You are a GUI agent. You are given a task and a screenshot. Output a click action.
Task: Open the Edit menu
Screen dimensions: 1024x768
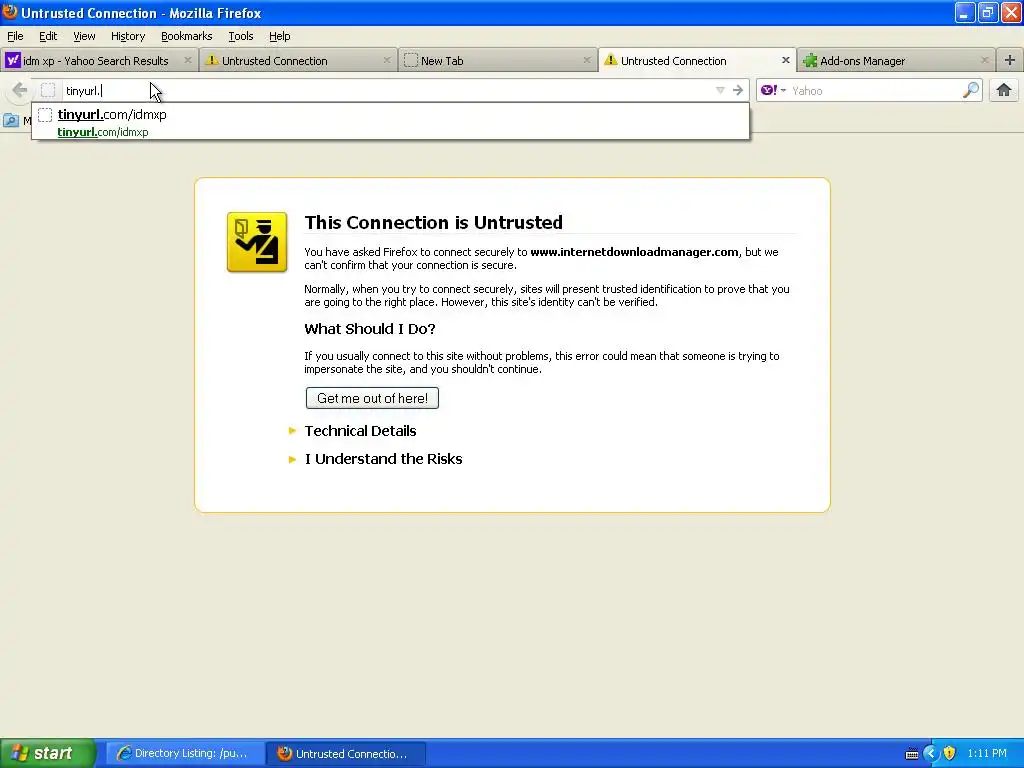click(48, 36)
